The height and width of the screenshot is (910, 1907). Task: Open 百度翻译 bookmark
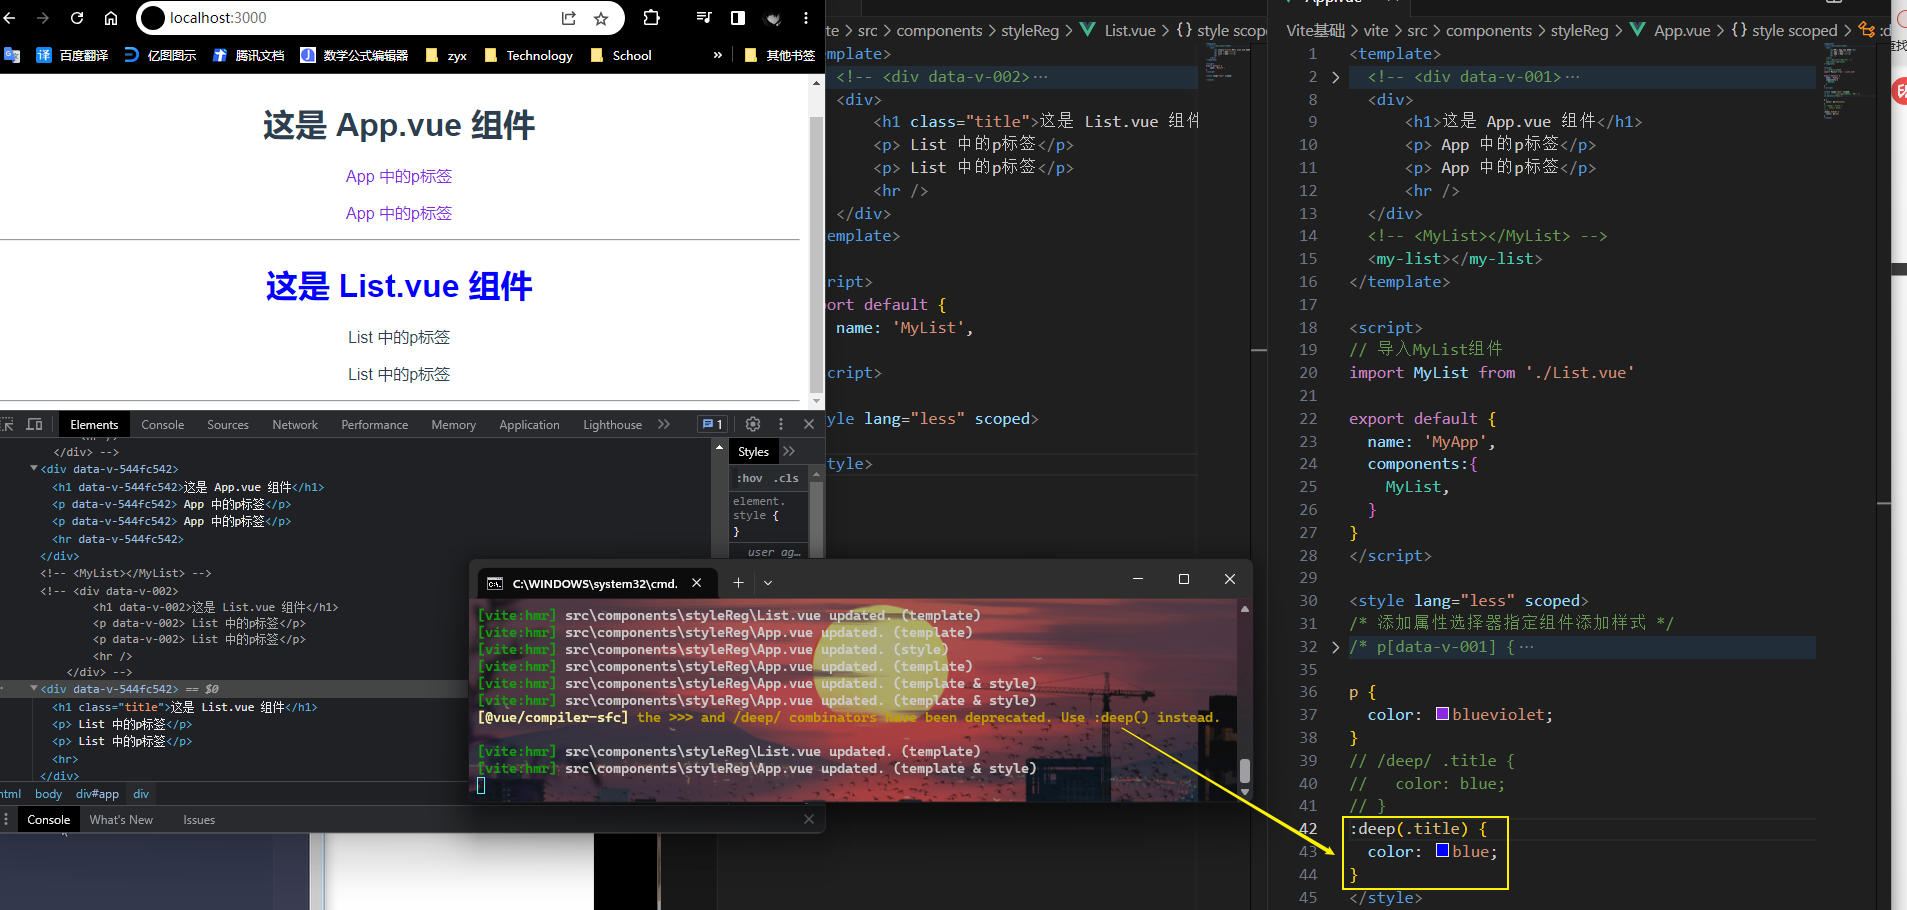pyautogui.click(x=72, y=55)
